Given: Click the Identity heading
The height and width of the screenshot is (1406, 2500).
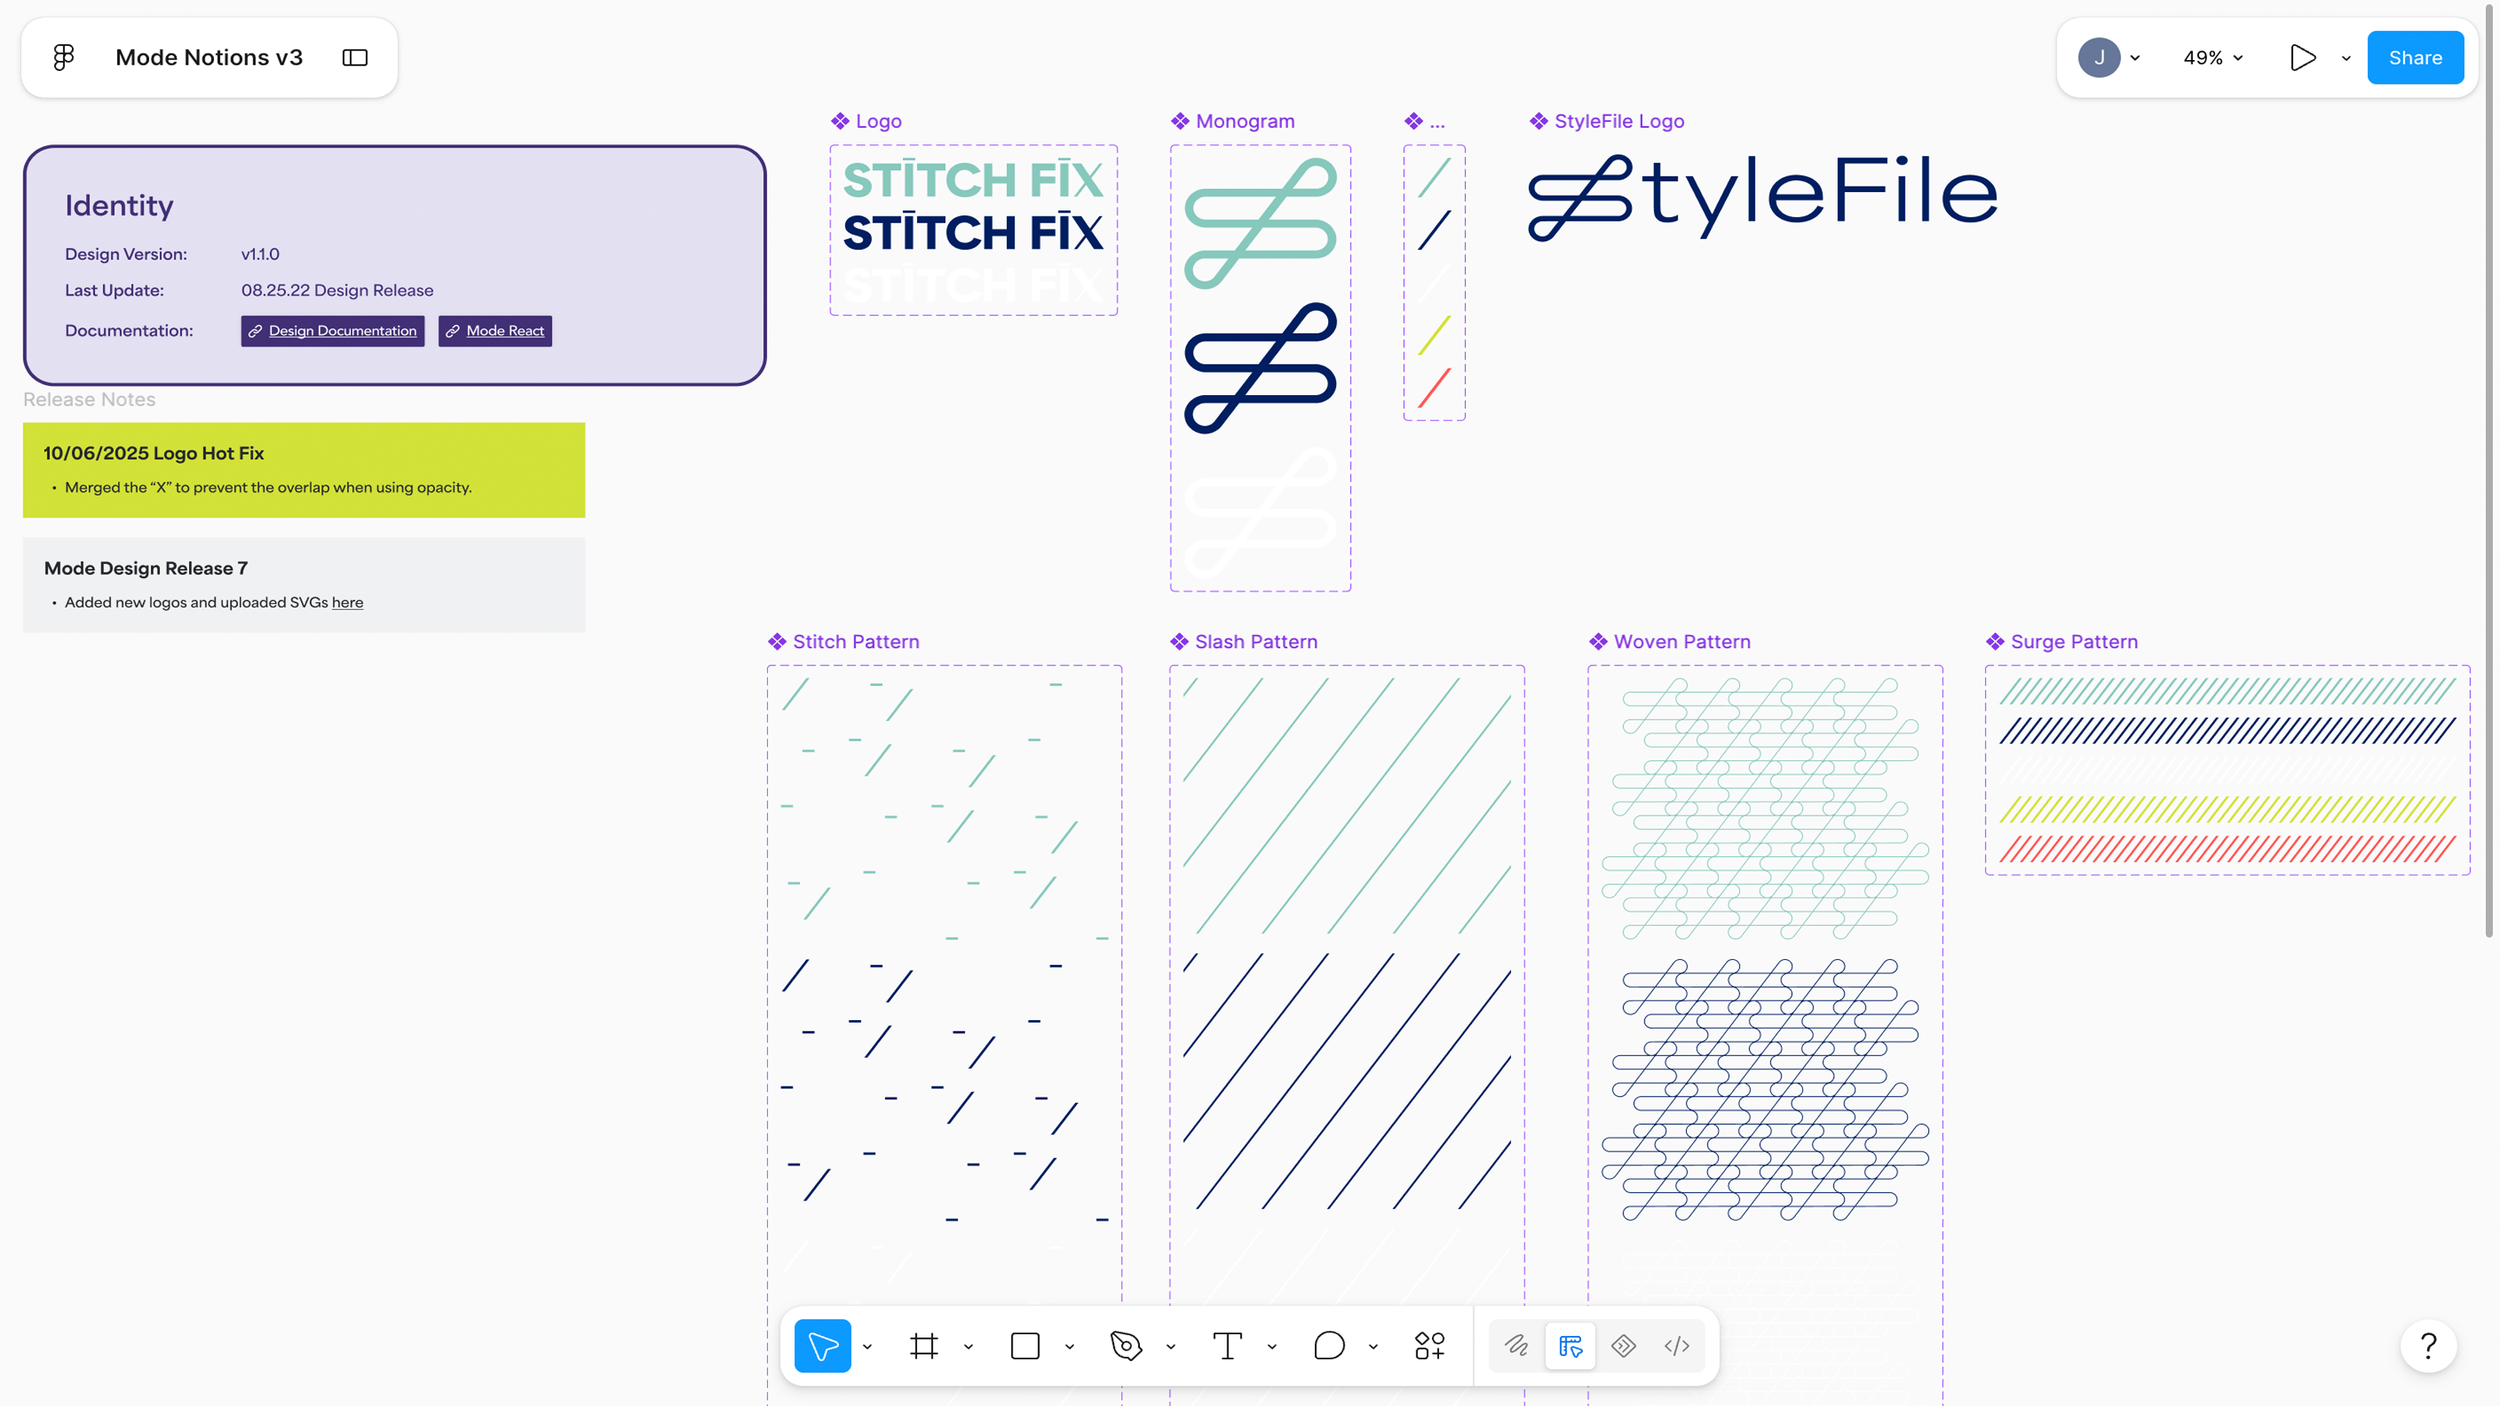Looking at the screenshot, I should pyautogui.click(x=119, y=205).
